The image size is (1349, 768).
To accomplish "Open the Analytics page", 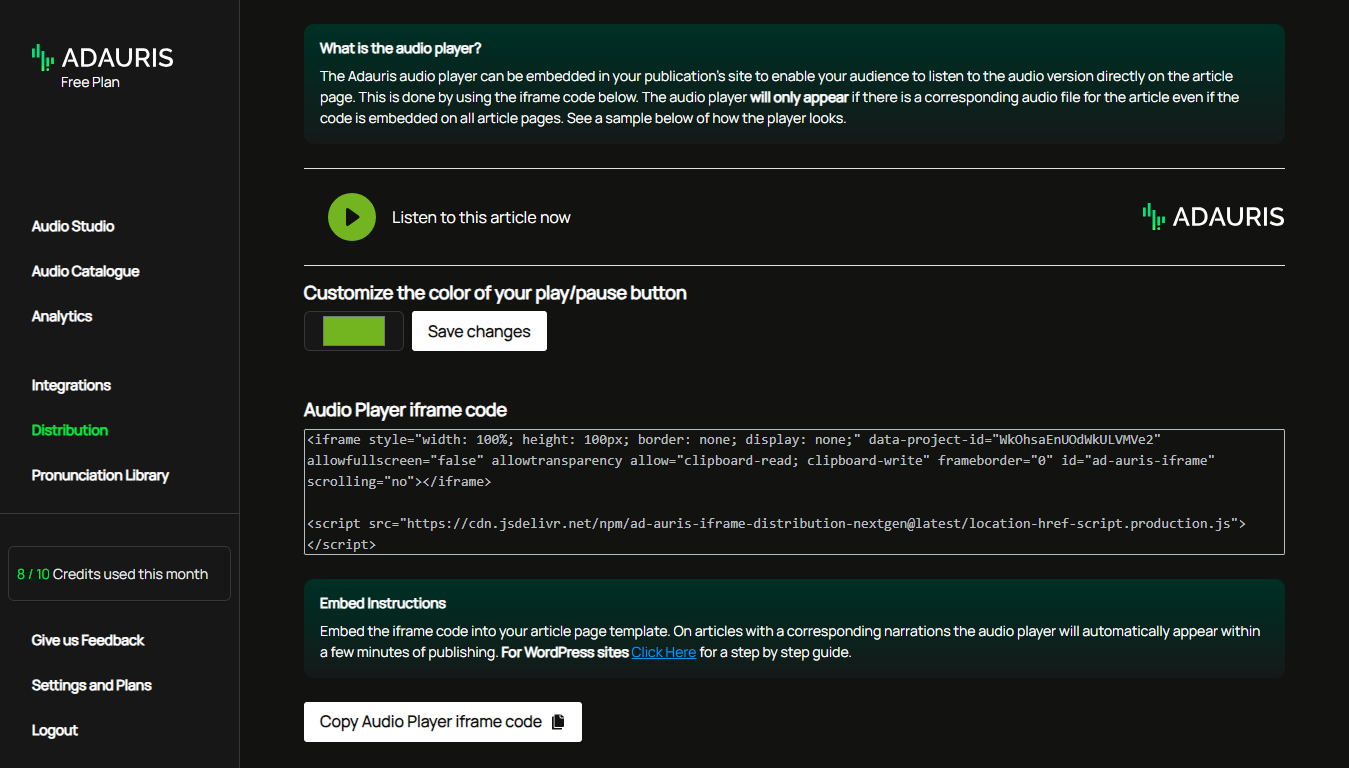I will click(x=62, y=316).
